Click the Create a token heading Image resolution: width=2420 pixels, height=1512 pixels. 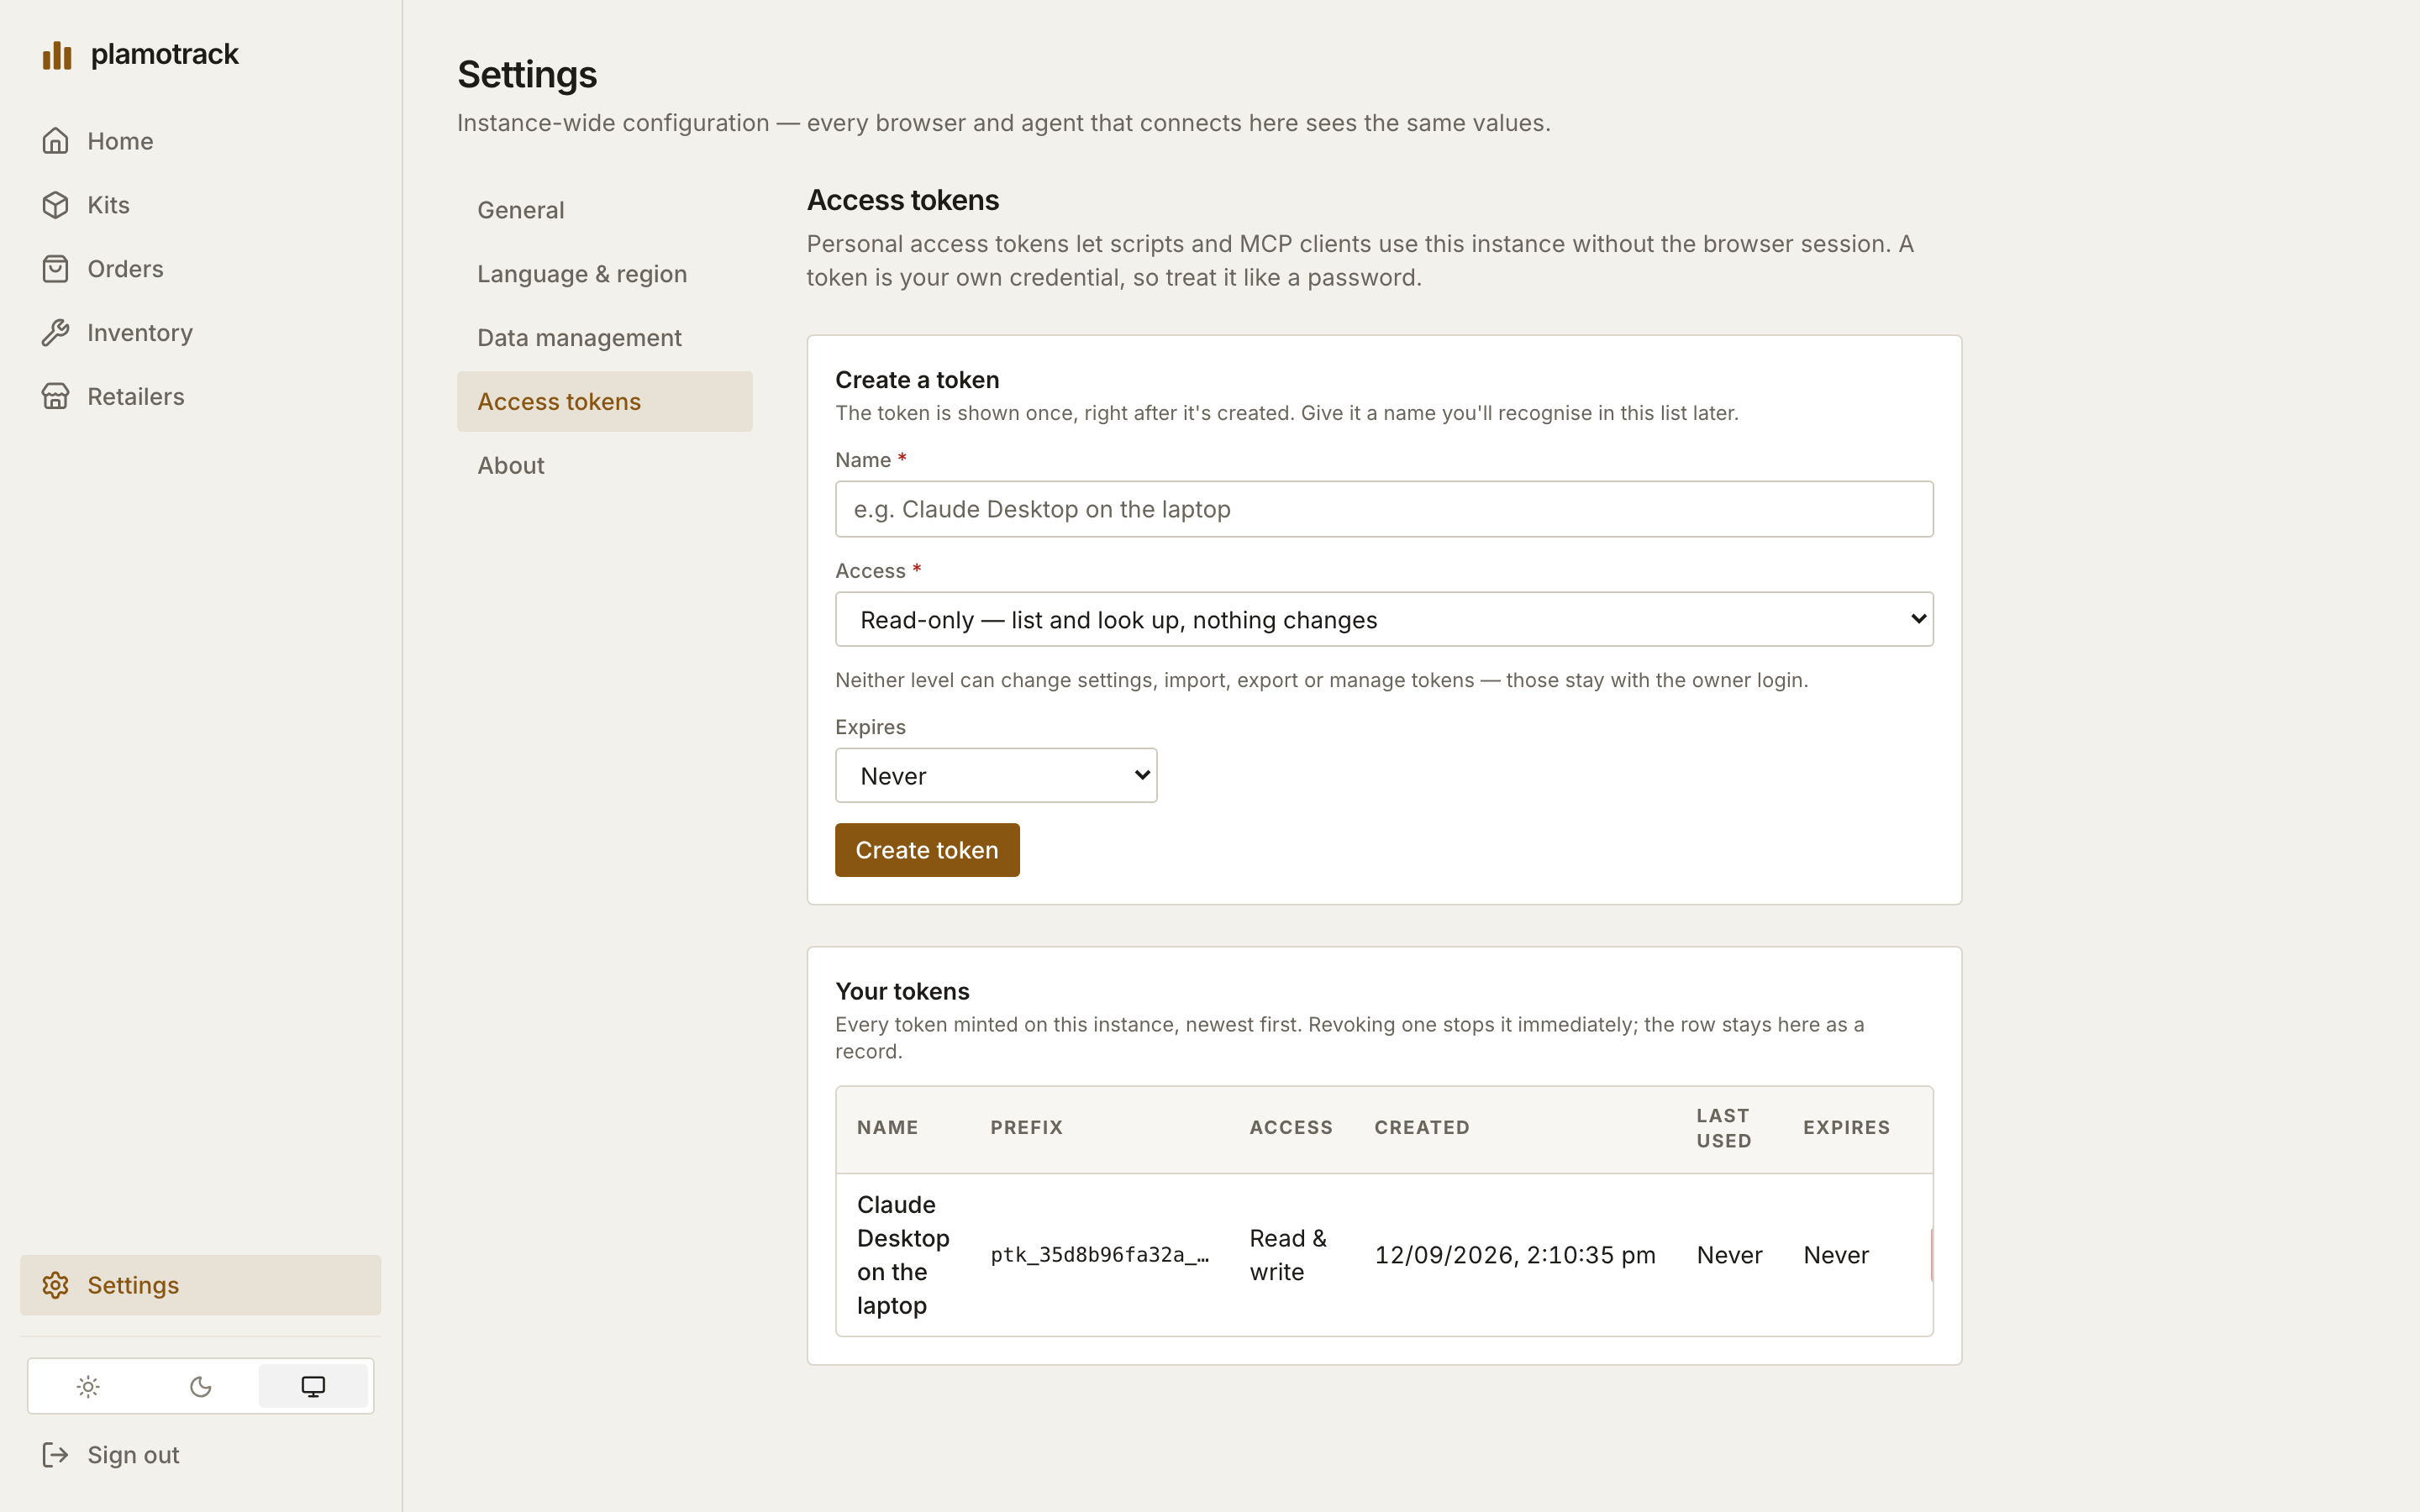(x=917, y=380)
